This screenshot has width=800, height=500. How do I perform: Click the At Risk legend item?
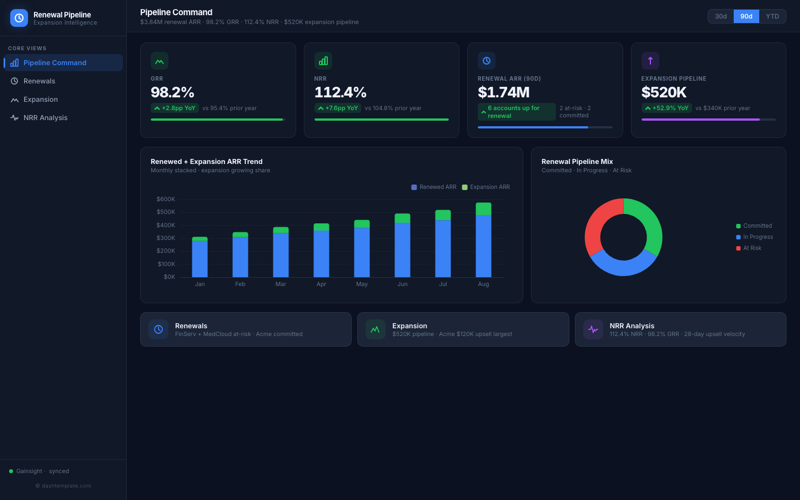point(751,248)
